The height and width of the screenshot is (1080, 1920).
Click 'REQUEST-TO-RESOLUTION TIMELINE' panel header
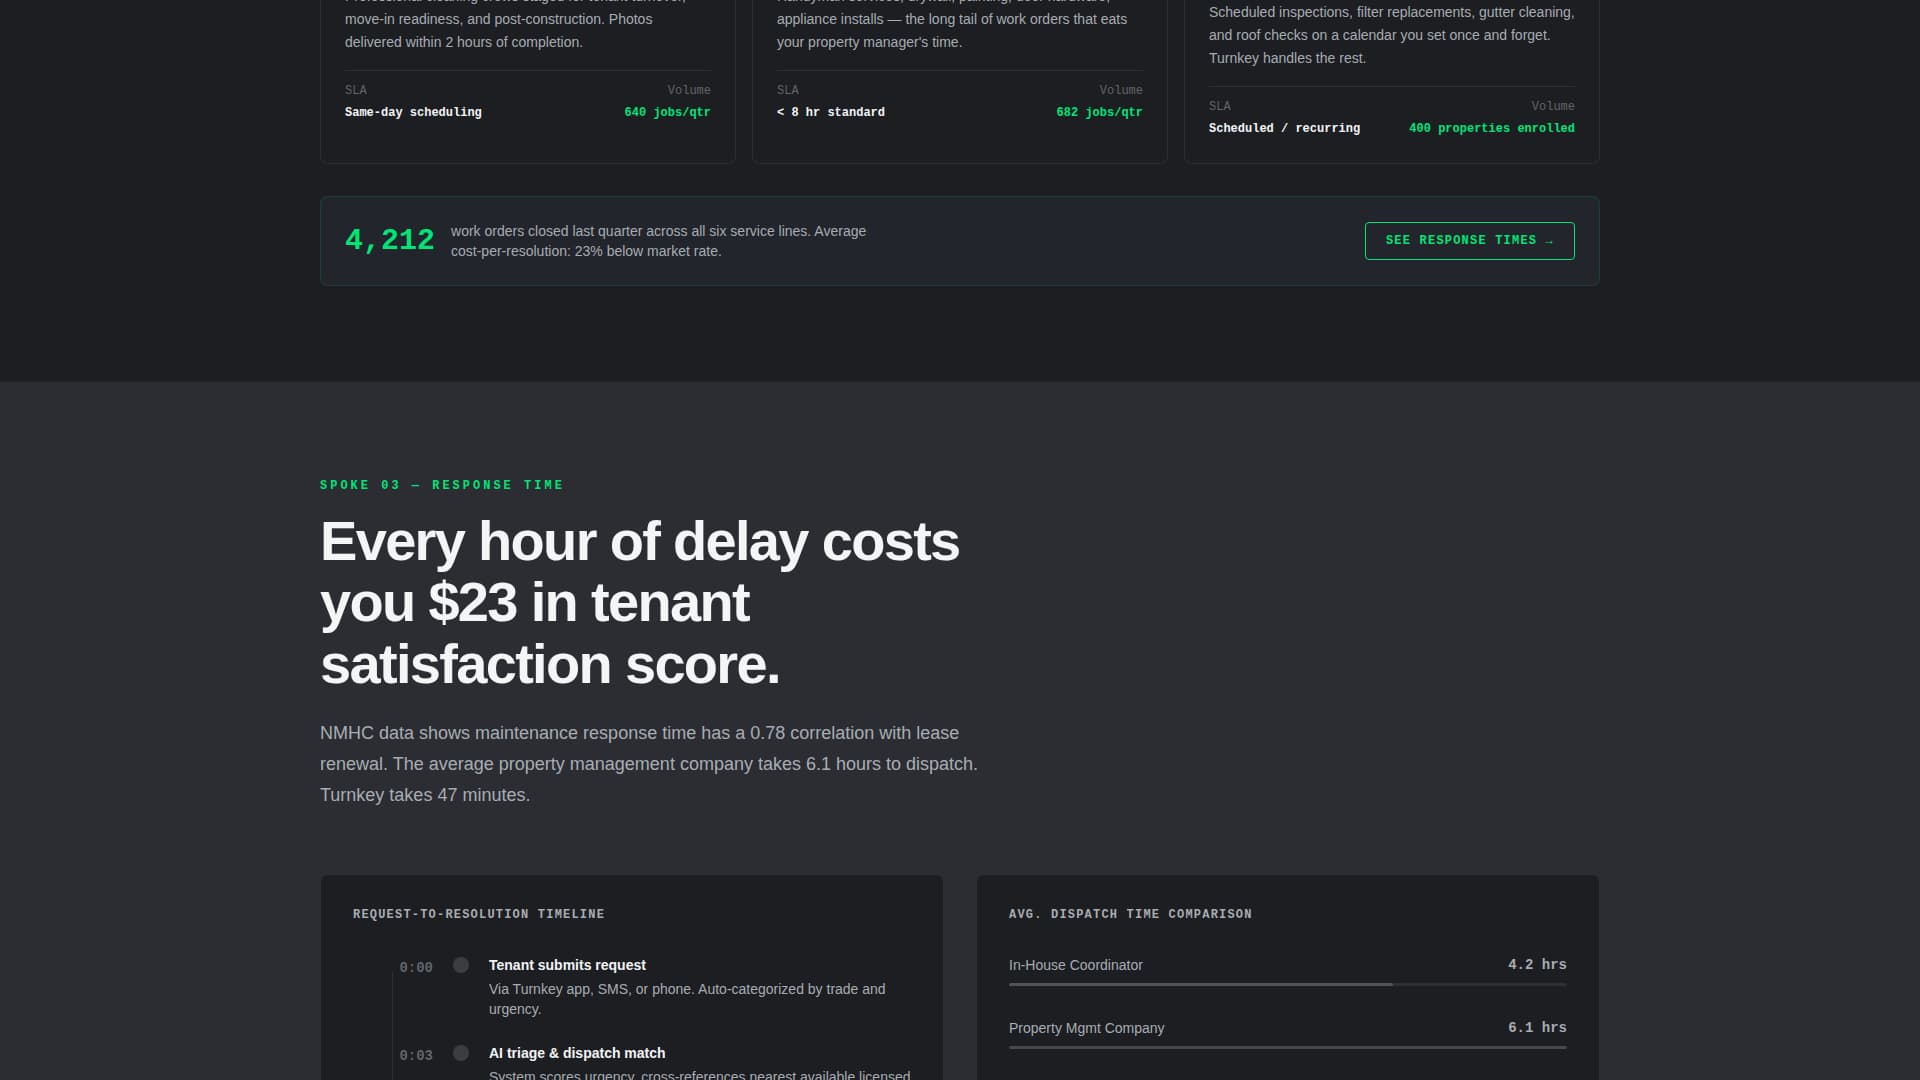click(x=478, y=914)
